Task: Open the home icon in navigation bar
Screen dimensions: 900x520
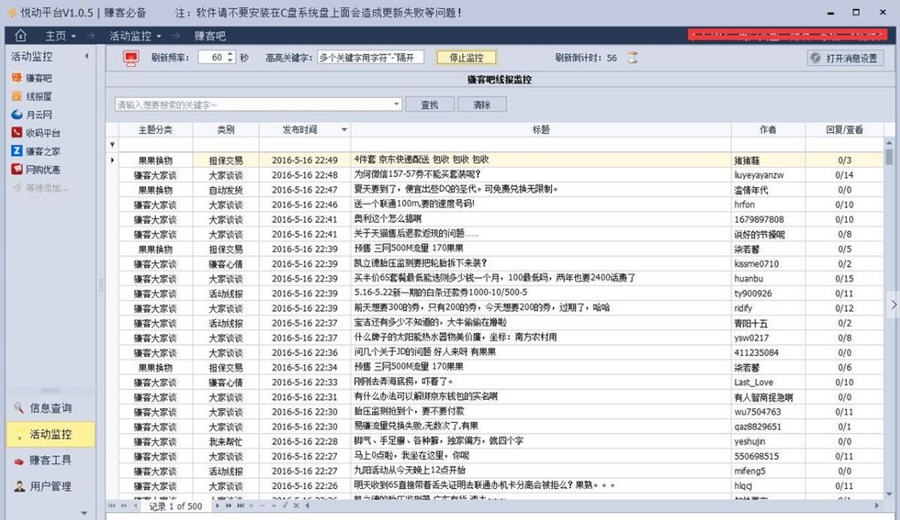Action: point(21,36)
